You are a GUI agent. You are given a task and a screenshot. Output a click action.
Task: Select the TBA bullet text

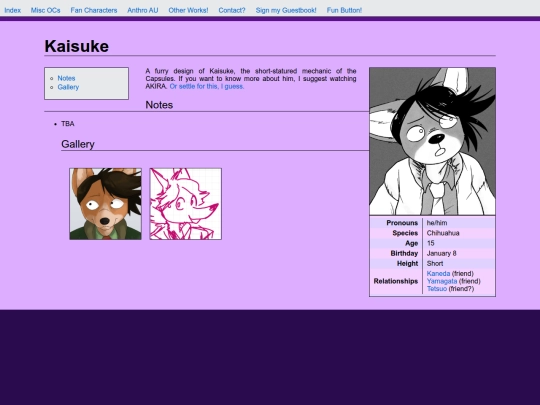point(68,124)
